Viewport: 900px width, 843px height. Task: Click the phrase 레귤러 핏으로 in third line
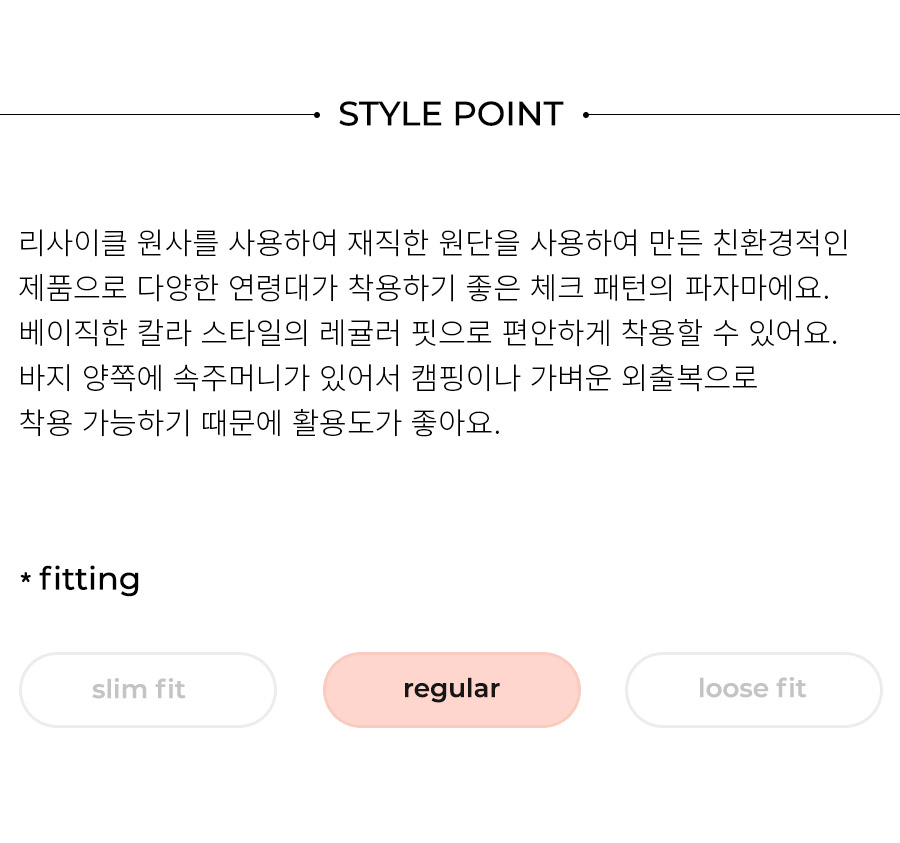pyautogui.click(x=405, y=332)
